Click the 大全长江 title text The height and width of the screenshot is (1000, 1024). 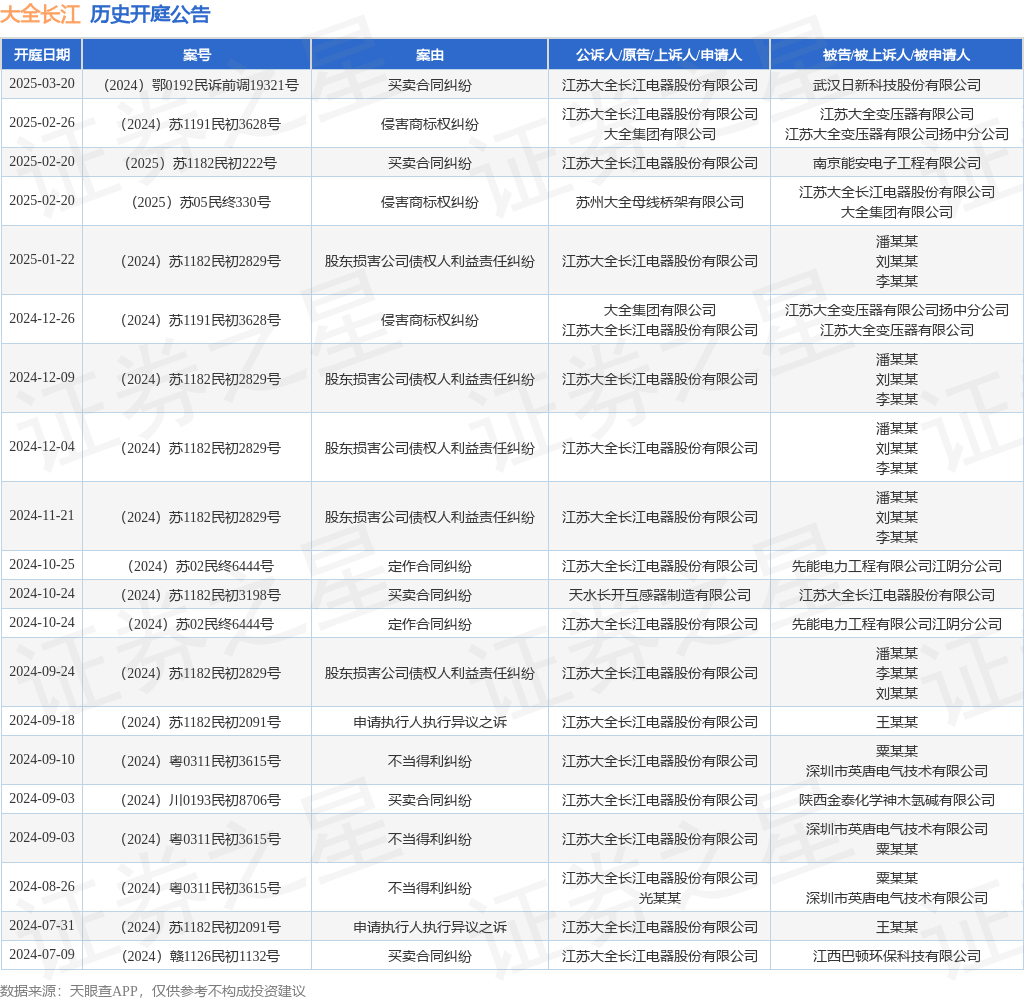(x=40, y=14)
